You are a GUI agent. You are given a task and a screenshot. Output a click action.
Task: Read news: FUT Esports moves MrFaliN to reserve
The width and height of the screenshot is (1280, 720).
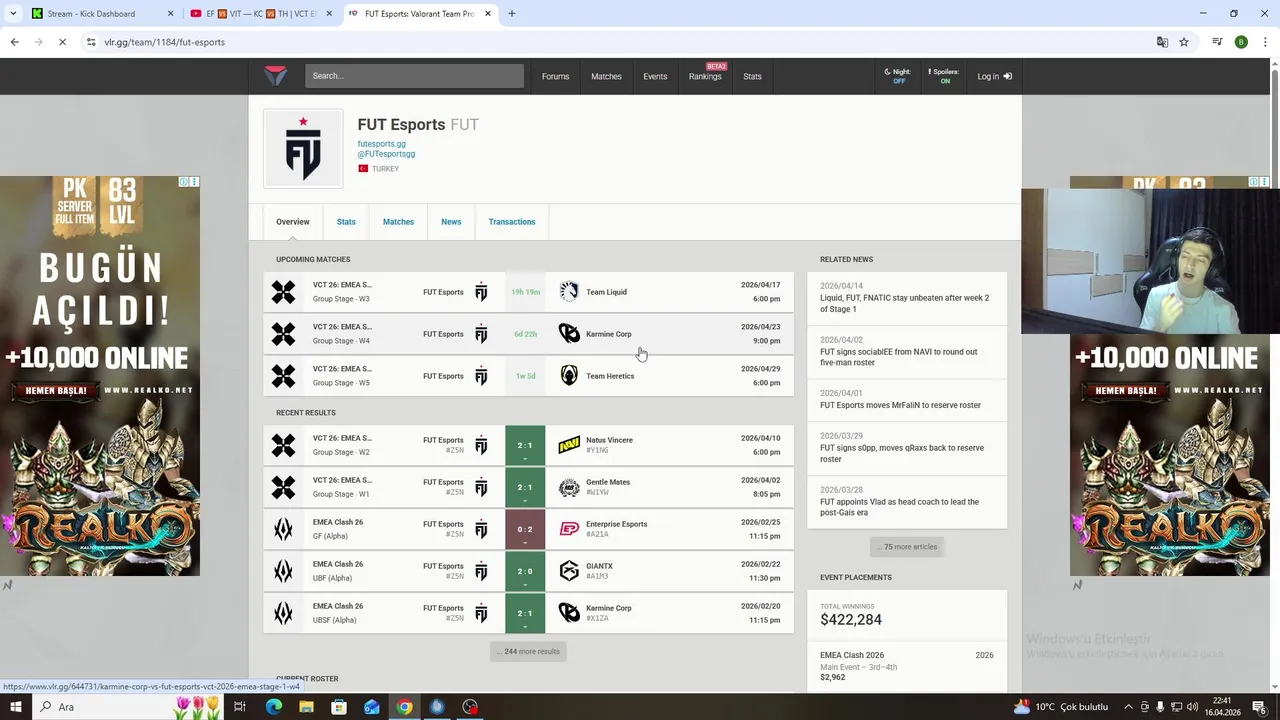click(907, 400)
